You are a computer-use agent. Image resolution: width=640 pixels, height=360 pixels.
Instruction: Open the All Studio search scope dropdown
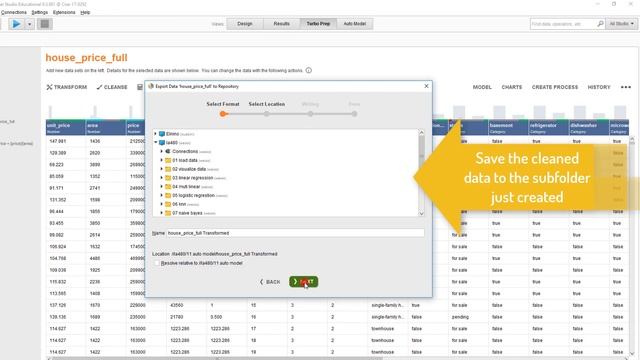621,24
